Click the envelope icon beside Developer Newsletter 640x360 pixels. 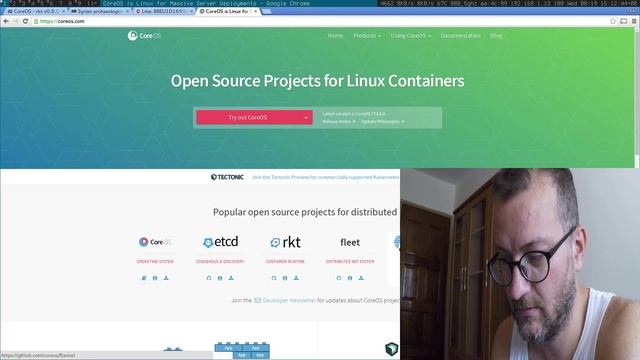pyautogui.click(x=258, y=300)
